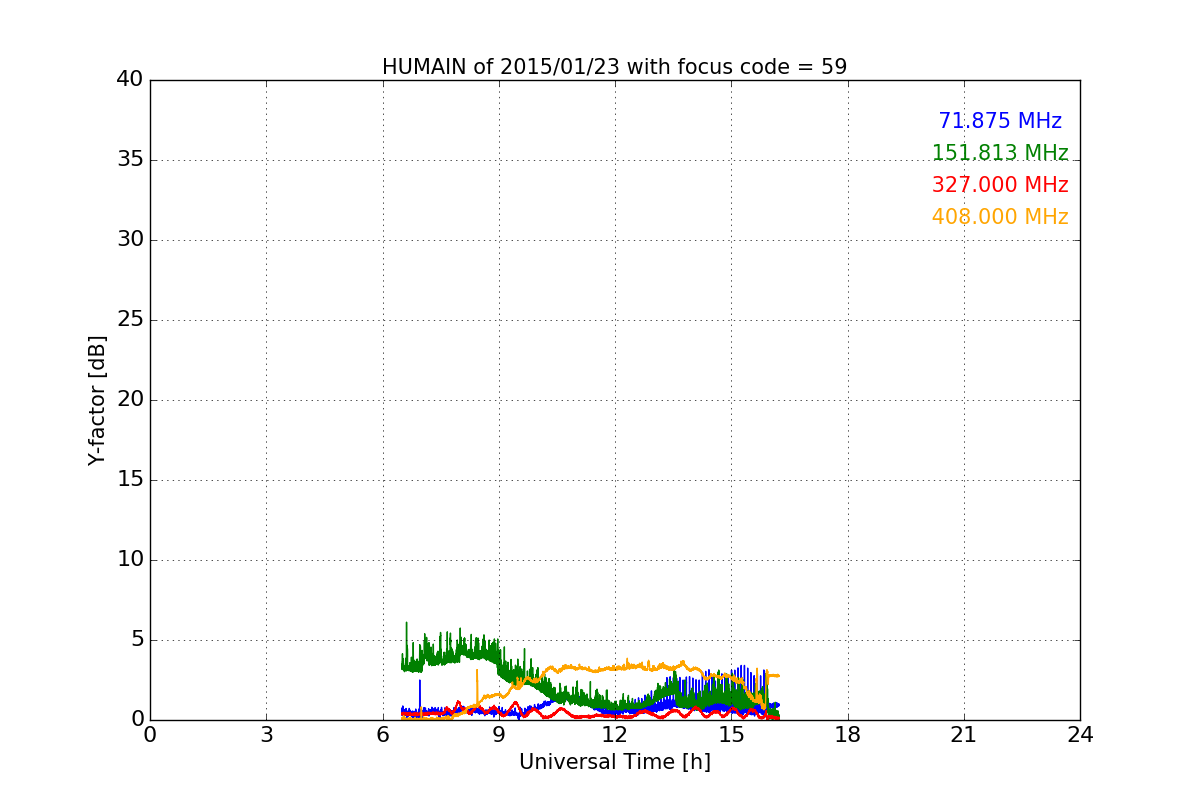The image size is (1200, 800).
Task: Click the Universal Time [h] axis label
Action: [614, 762]
